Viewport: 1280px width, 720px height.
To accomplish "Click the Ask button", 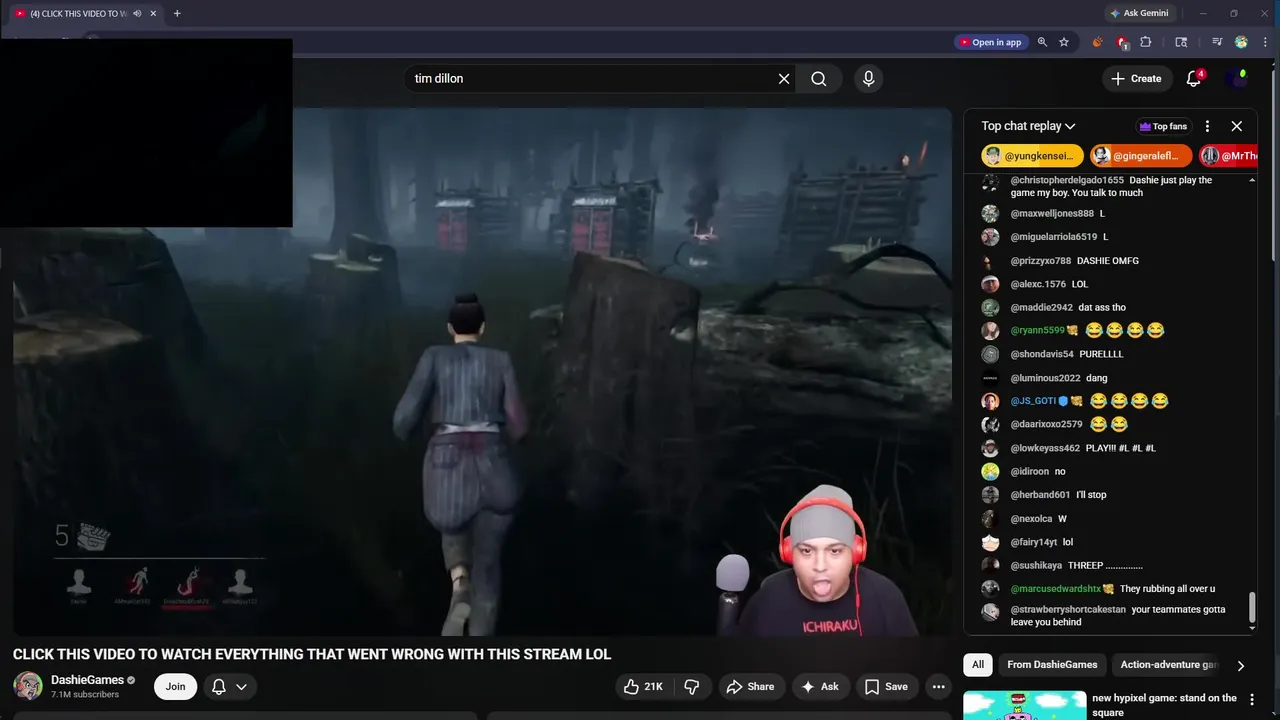I will pyautogui.click(x=820, y=686).
